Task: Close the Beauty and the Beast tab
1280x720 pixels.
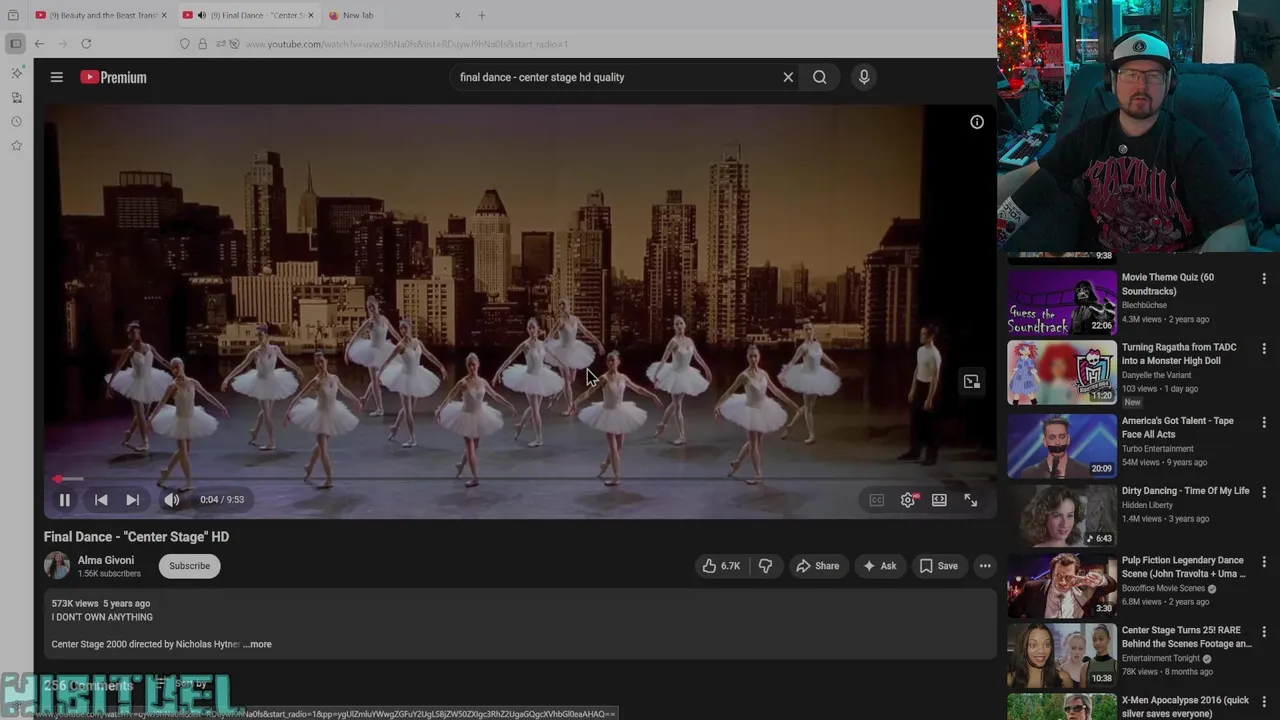Action: coord(164,15)
